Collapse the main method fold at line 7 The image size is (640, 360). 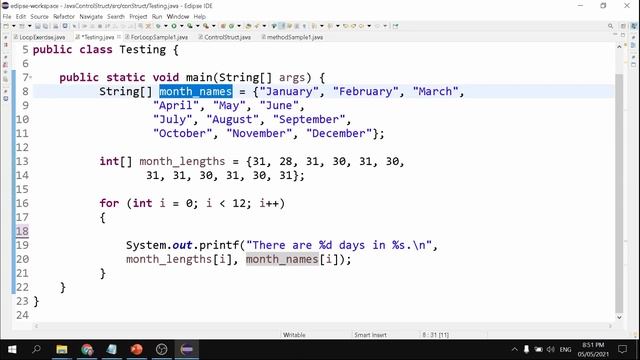(31, 78)
